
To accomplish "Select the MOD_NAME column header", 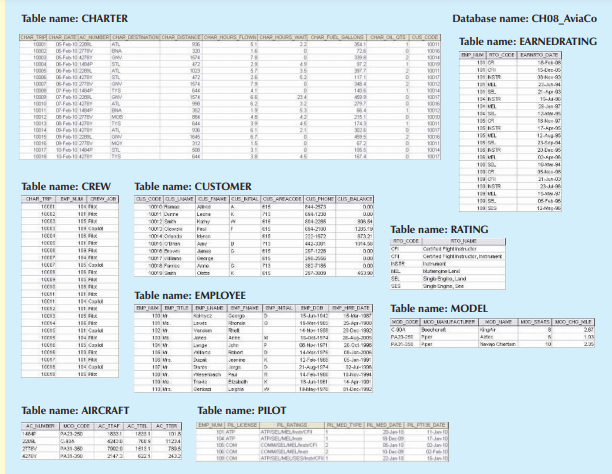I will [498, 322].
